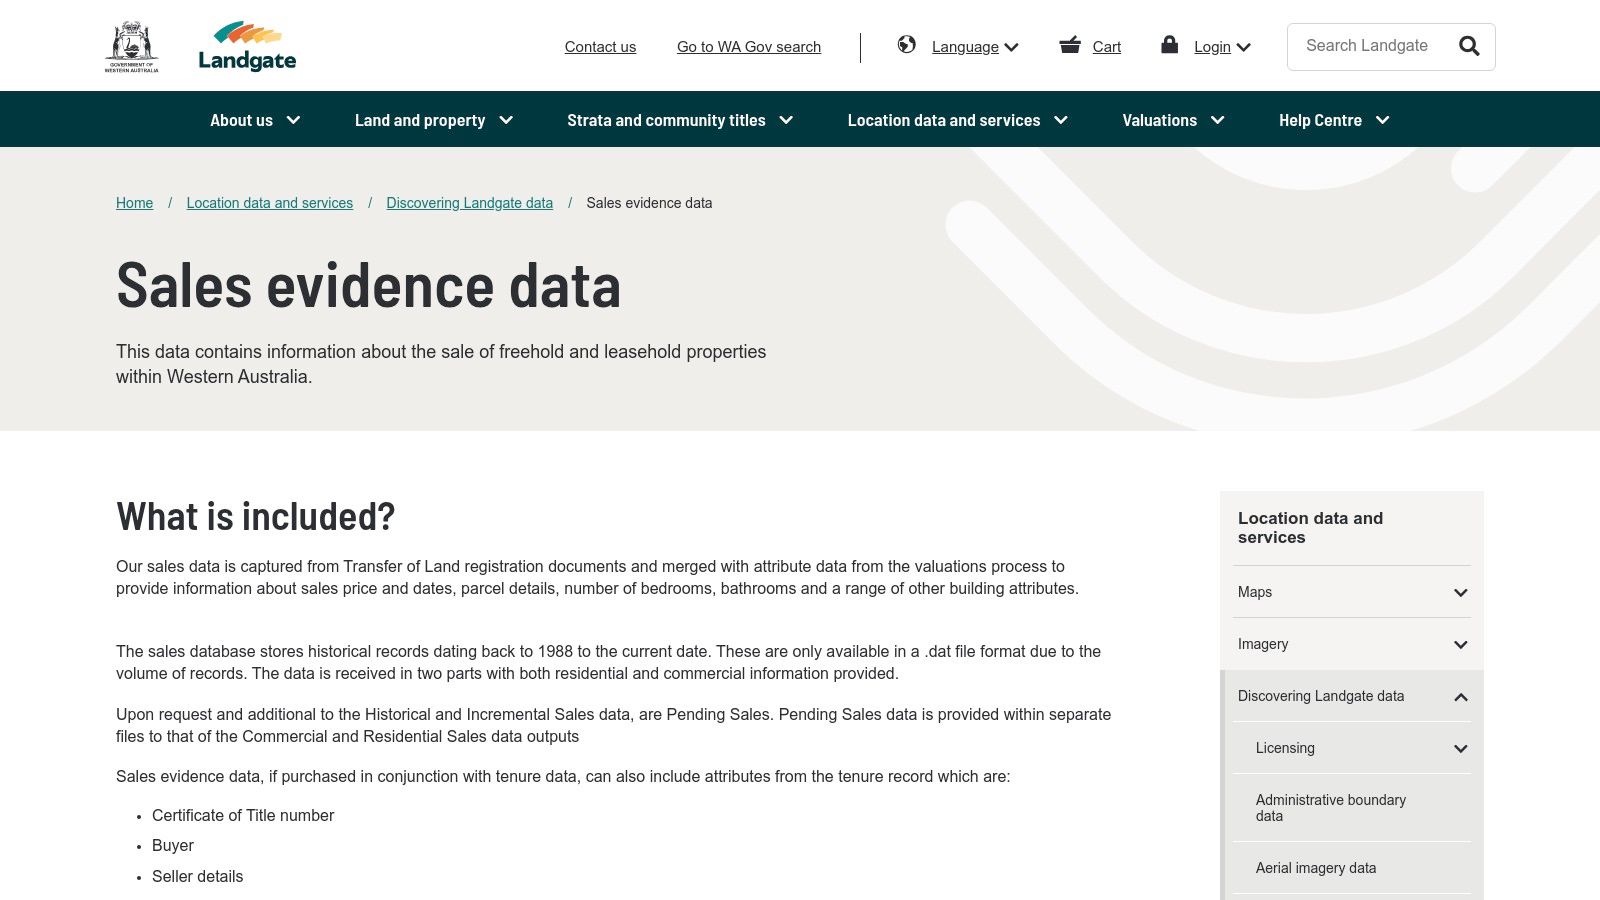Select Administrative boundary data in sidebar

tap(1331, 807)
